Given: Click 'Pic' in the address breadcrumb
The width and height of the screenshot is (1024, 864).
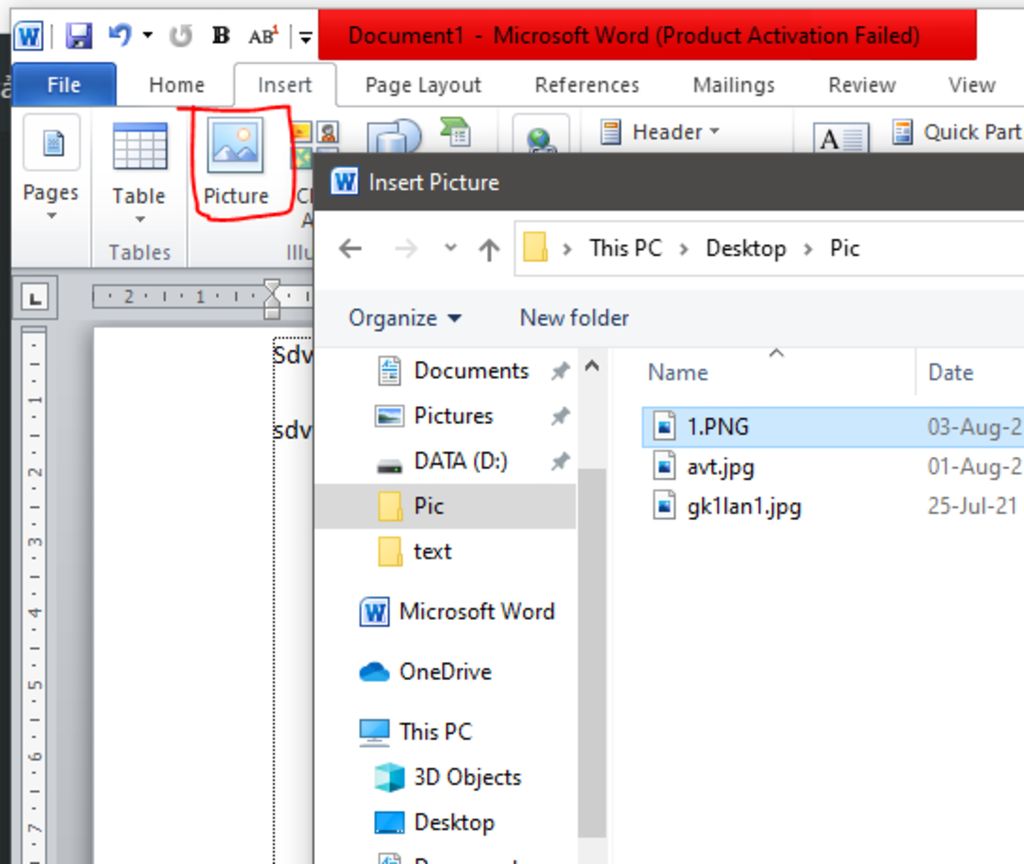Looking at the screenshot, I should pyautogui.click(x=844, y=248).
